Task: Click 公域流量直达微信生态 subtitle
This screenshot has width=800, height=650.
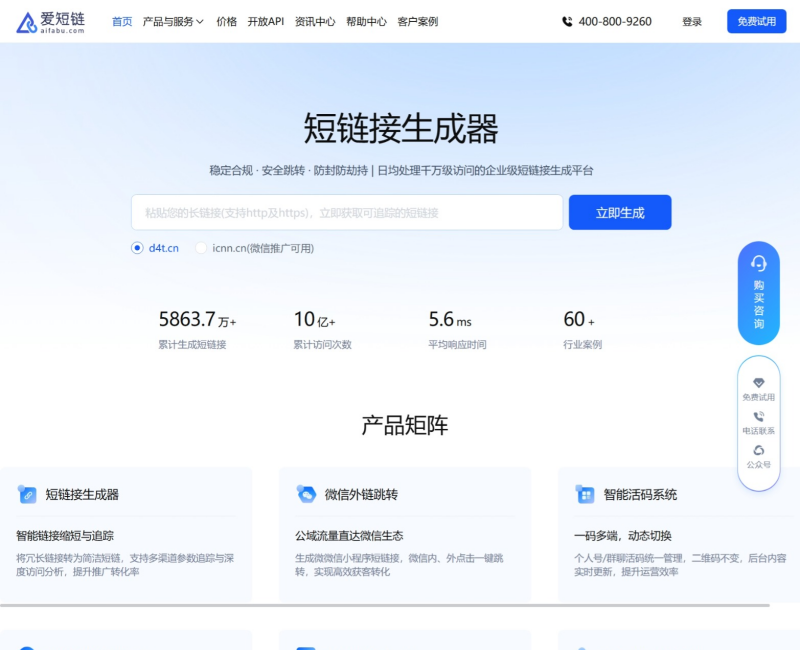Action: tap(349, 536)
